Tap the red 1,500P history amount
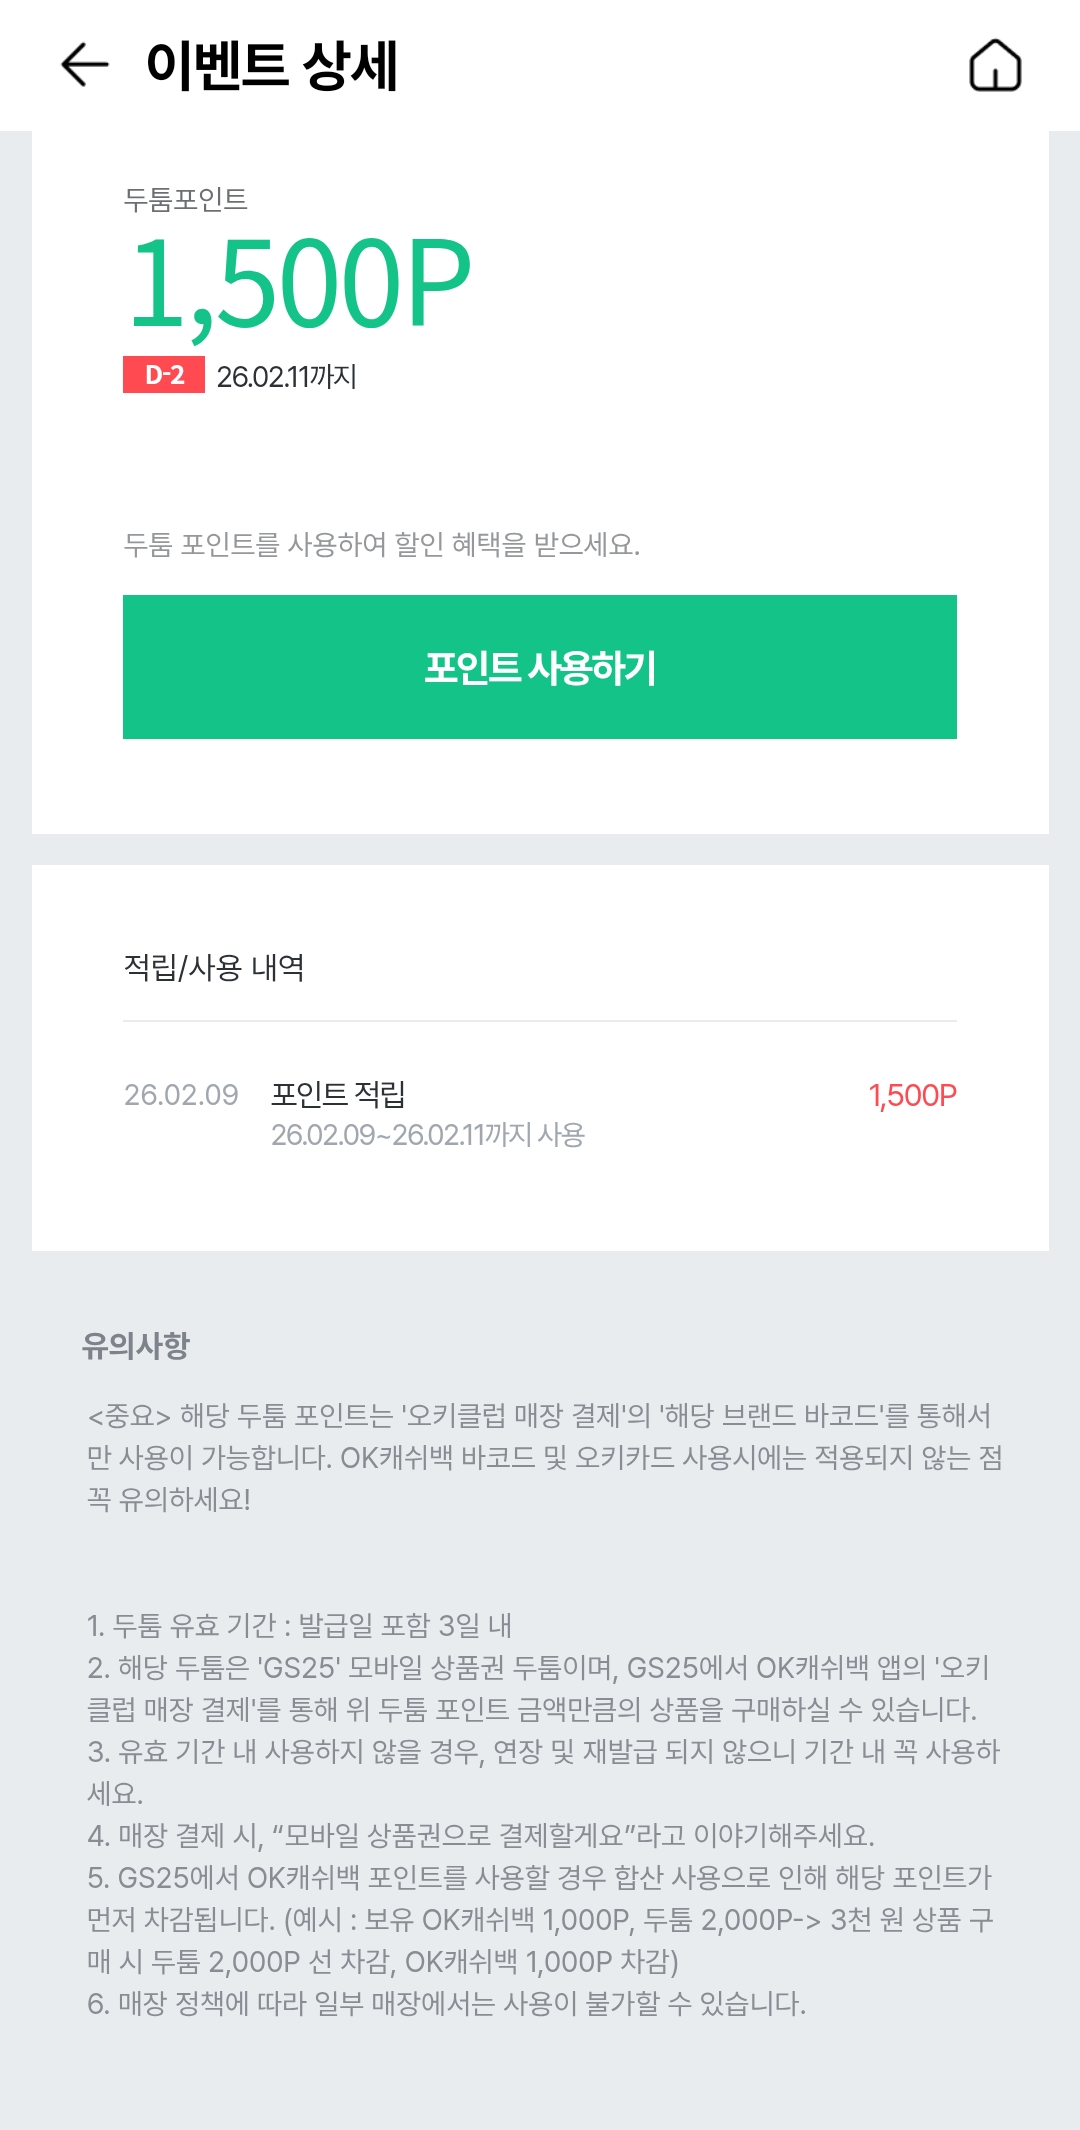 (912, 1096)
